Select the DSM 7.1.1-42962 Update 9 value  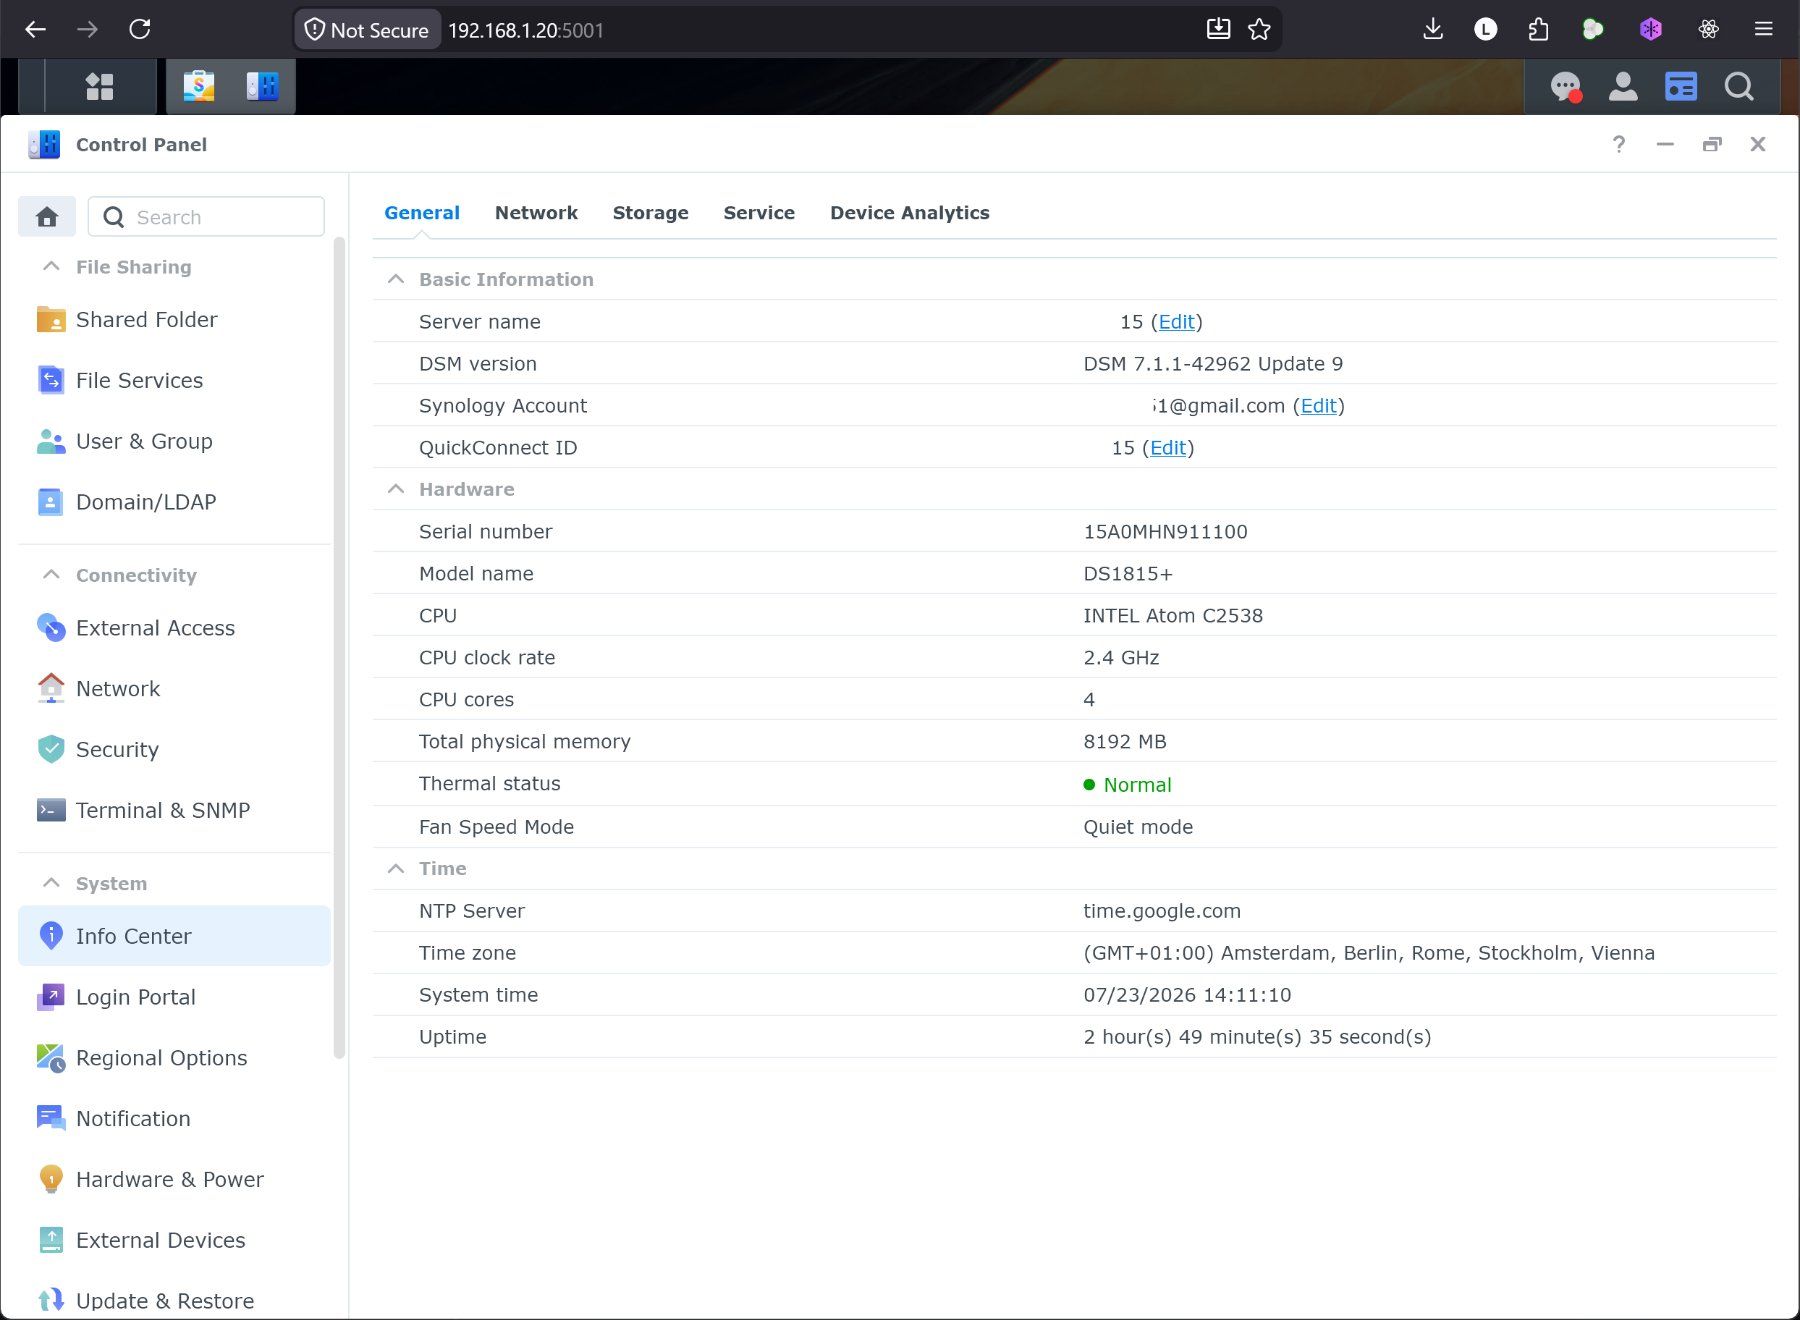click(x=1213, y=364)
